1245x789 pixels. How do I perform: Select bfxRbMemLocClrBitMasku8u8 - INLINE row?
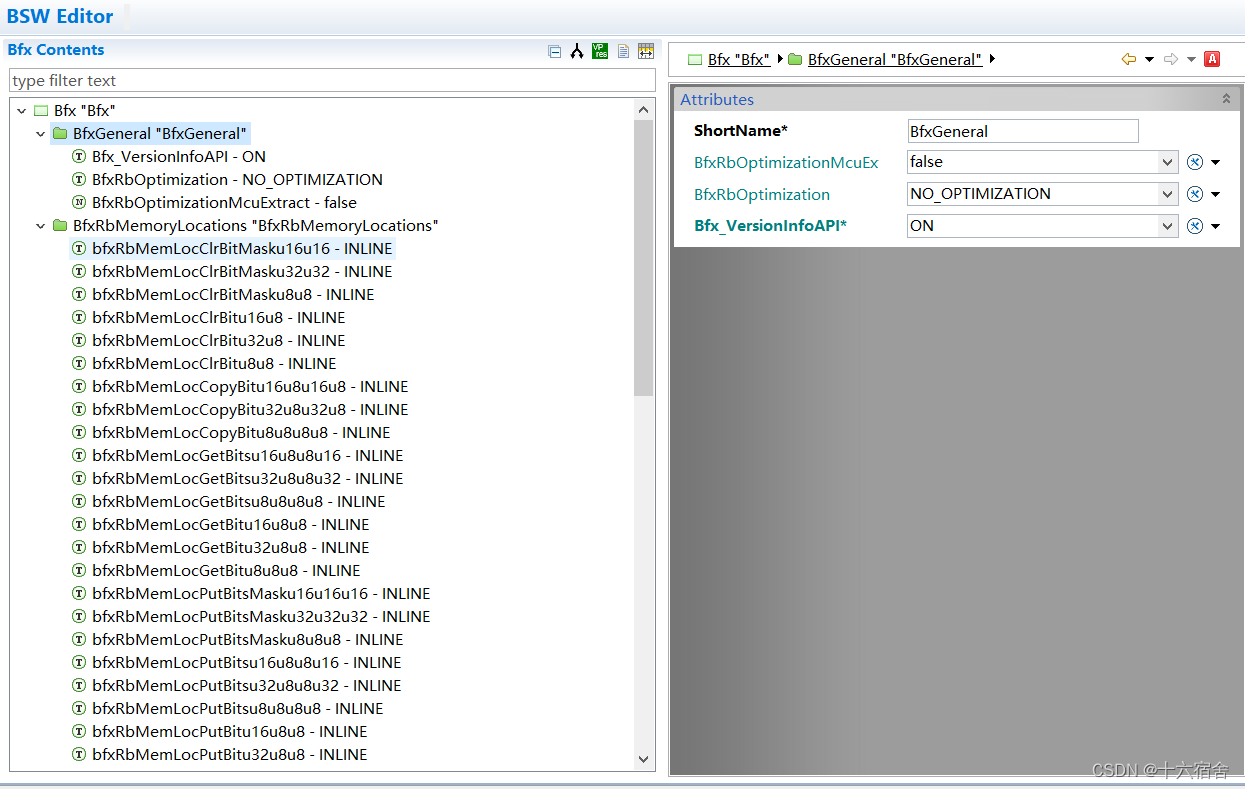(233, 294)
